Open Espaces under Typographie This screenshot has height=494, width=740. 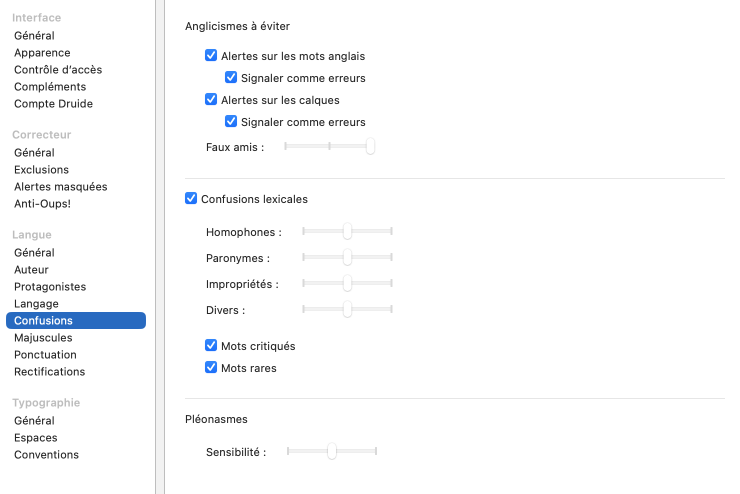coord(36,438)
